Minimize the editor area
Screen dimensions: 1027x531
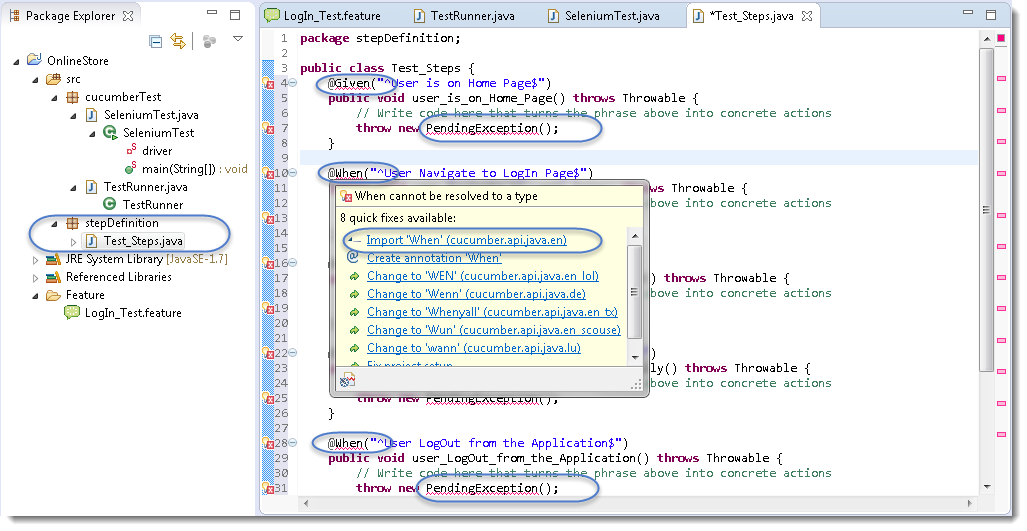coord(968,13)
